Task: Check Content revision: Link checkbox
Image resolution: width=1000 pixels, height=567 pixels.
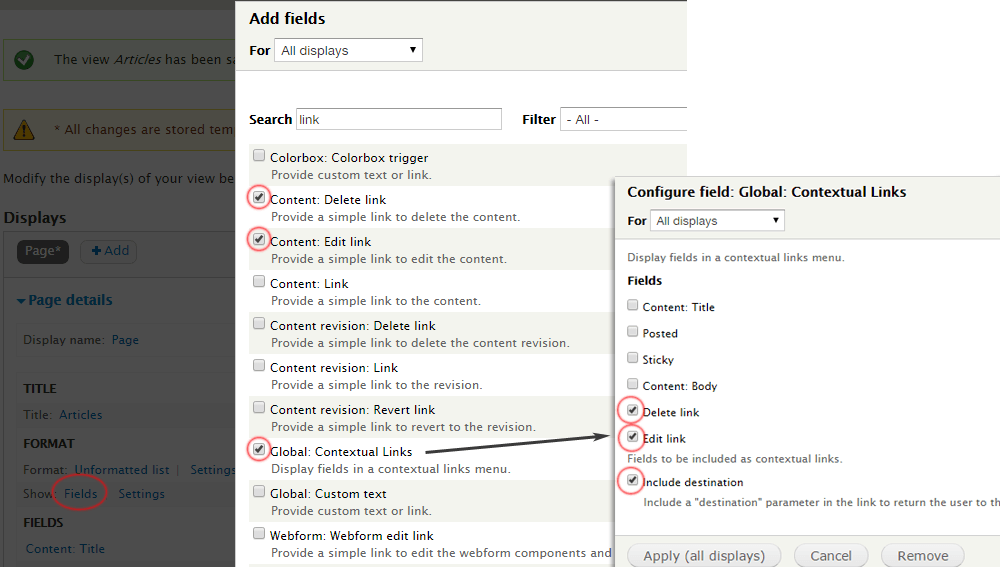Action: pos(259,365)
